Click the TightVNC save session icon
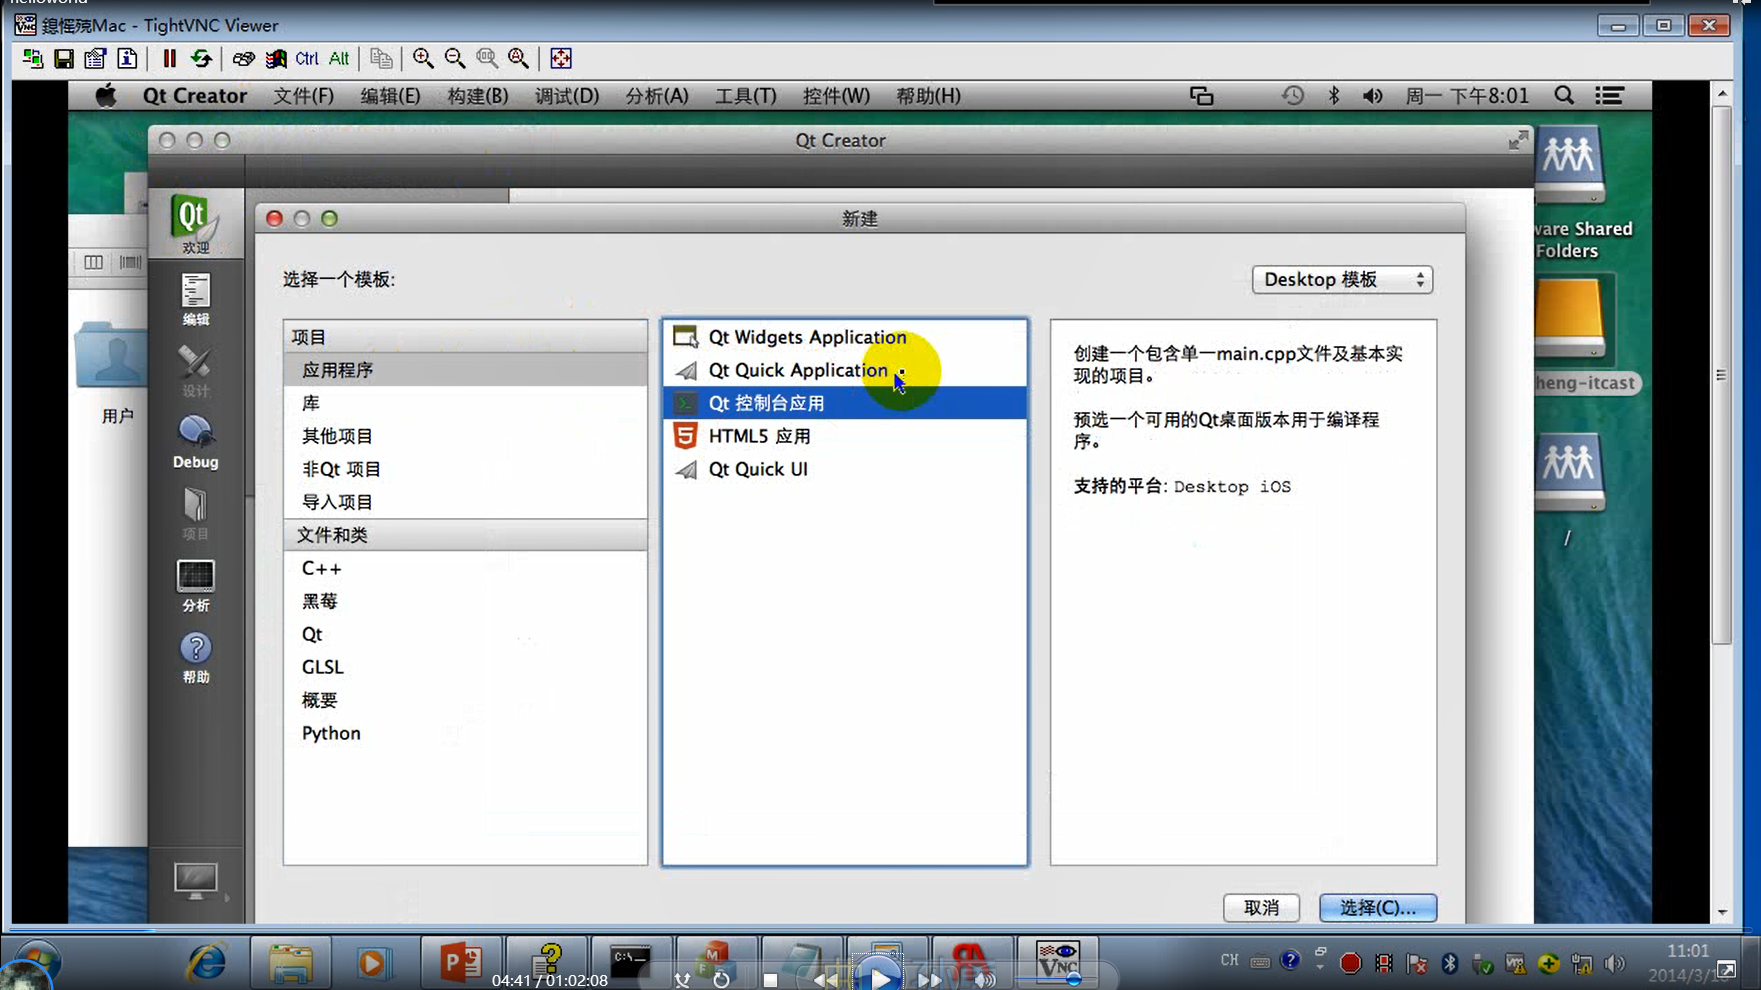Image resolution: width=1761 pixels, height=990 pixels. coord(64,59)
